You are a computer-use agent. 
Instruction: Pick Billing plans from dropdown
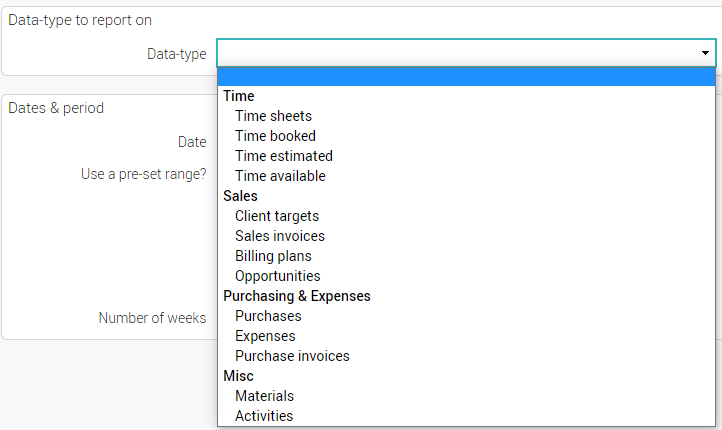(273, 256)
